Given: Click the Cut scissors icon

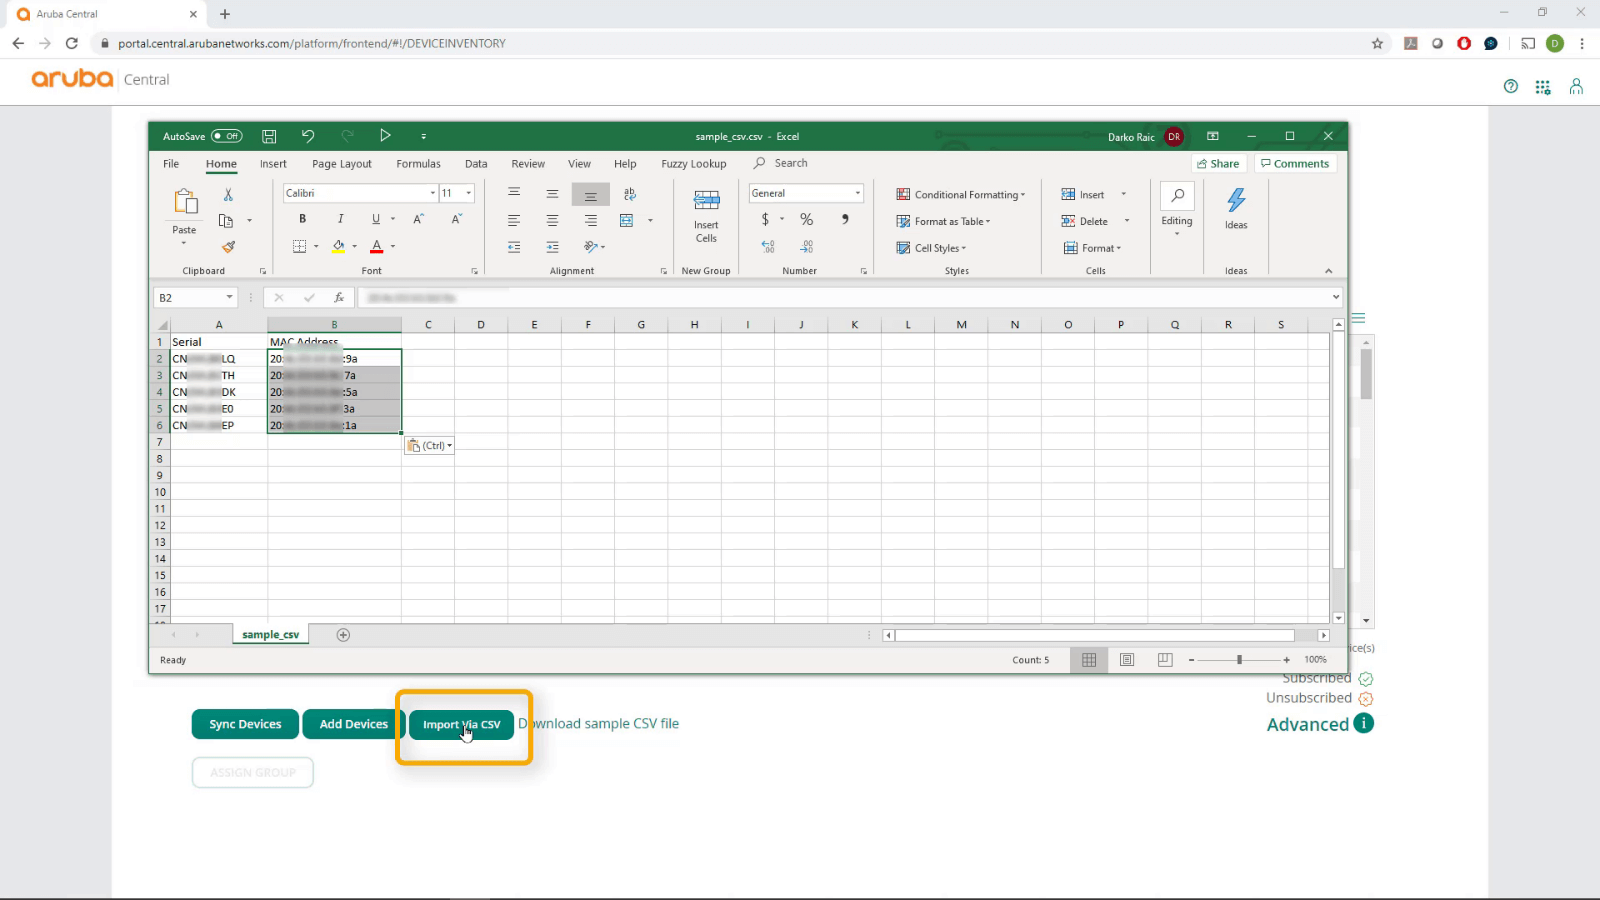Looking at the screenshot, I should coord(228,194).
